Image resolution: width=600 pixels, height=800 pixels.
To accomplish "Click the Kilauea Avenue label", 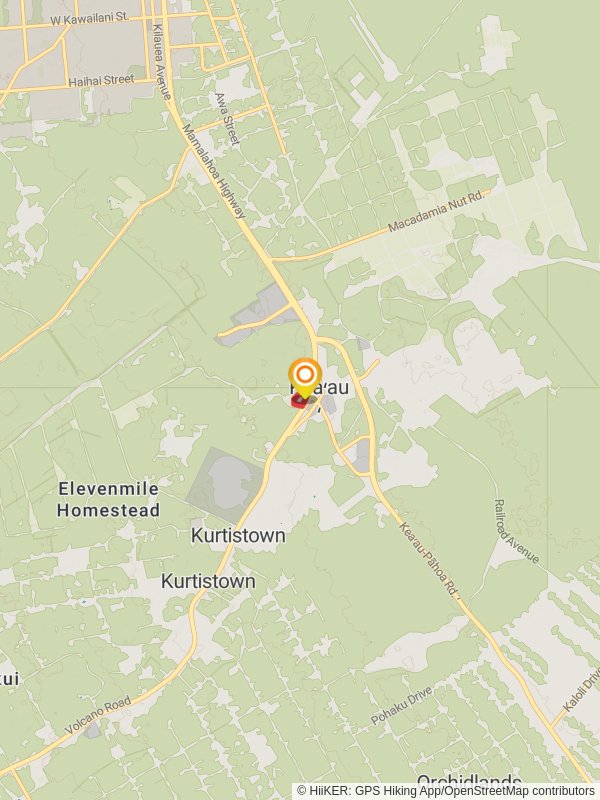I will [161, 62].
